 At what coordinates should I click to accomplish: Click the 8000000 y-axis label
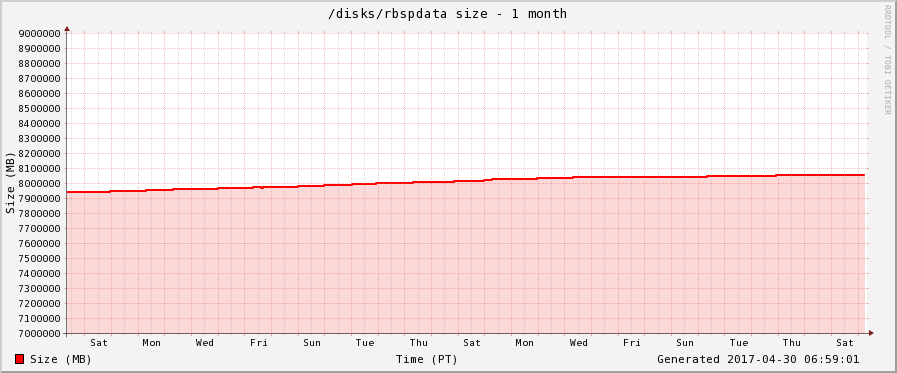40,184
